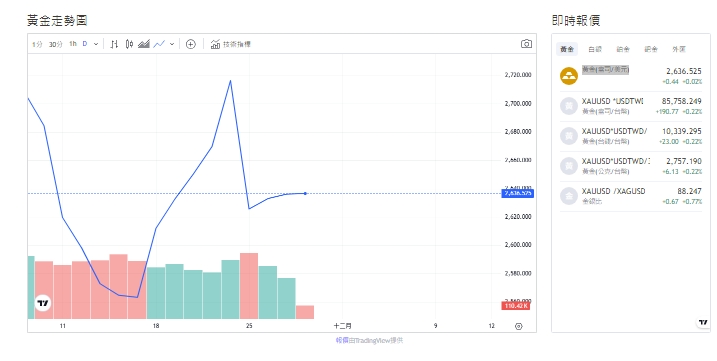The width and height of the screenshot is (717, 361).
Task: Expand the chart style dropdown arrow
Action: 172,44
